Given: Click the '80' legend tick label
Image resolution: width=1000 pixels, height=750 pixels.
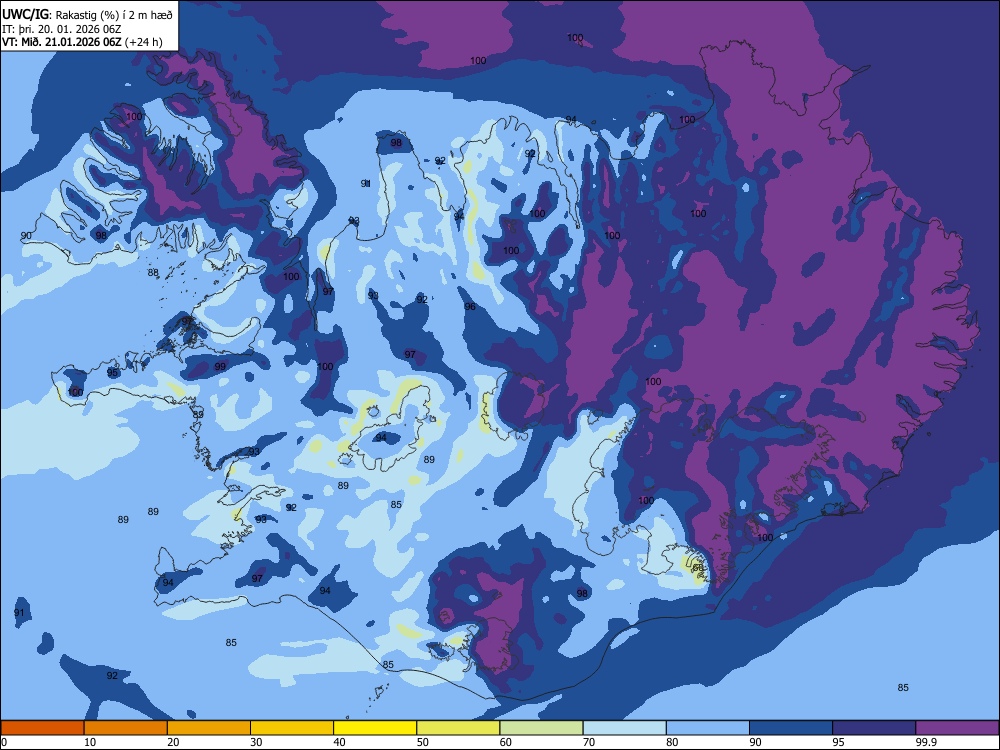Looking at the screenshot, I should coord(672,742).
